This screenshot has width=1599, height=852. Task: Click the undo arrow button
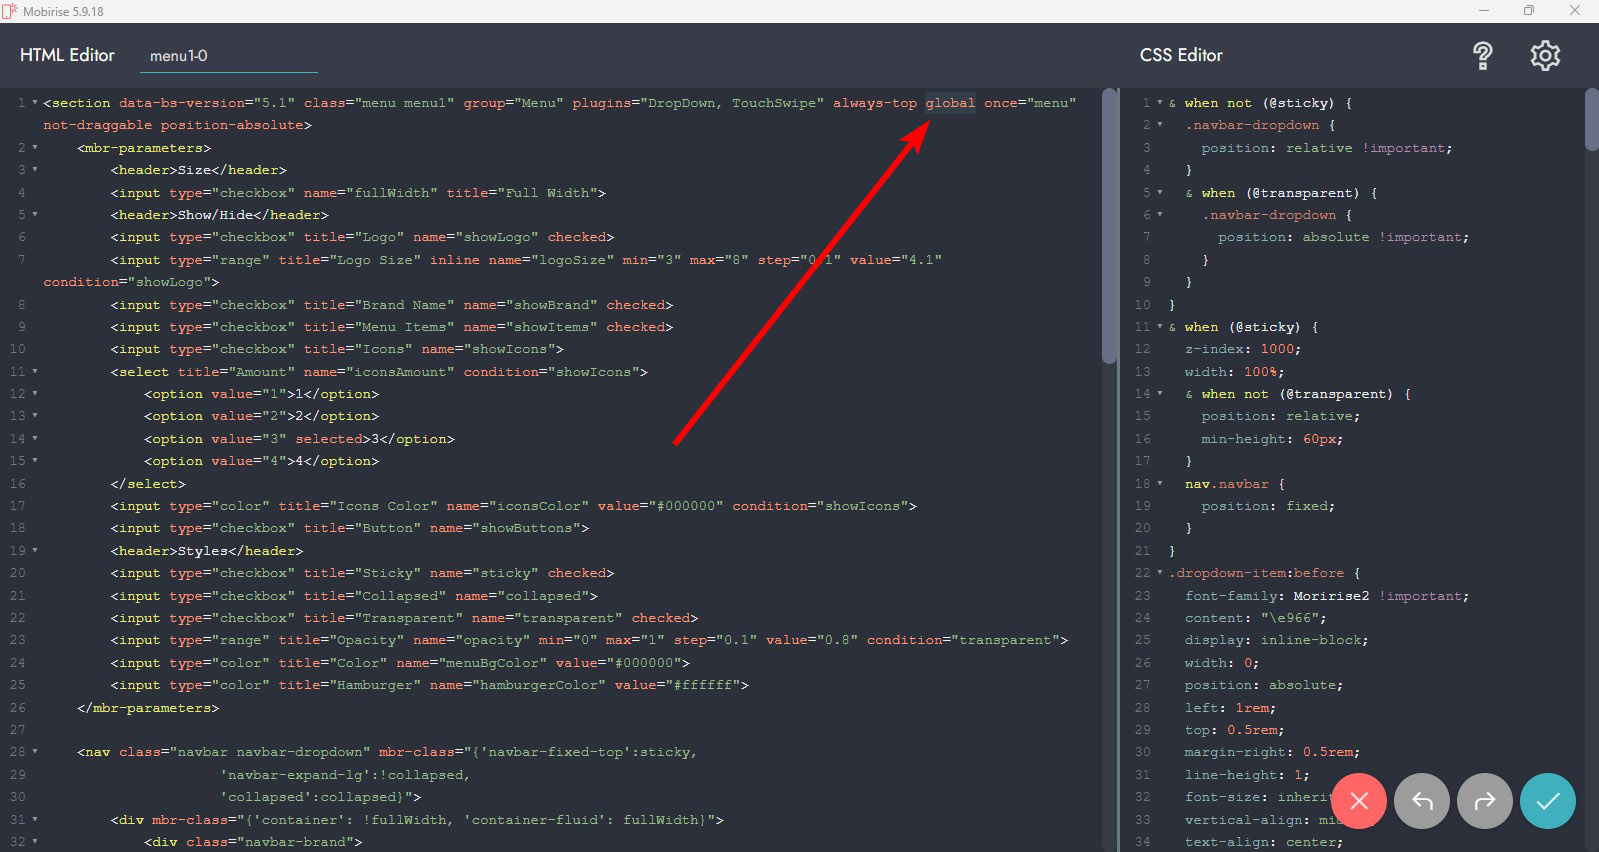[x=1422, y=801]
